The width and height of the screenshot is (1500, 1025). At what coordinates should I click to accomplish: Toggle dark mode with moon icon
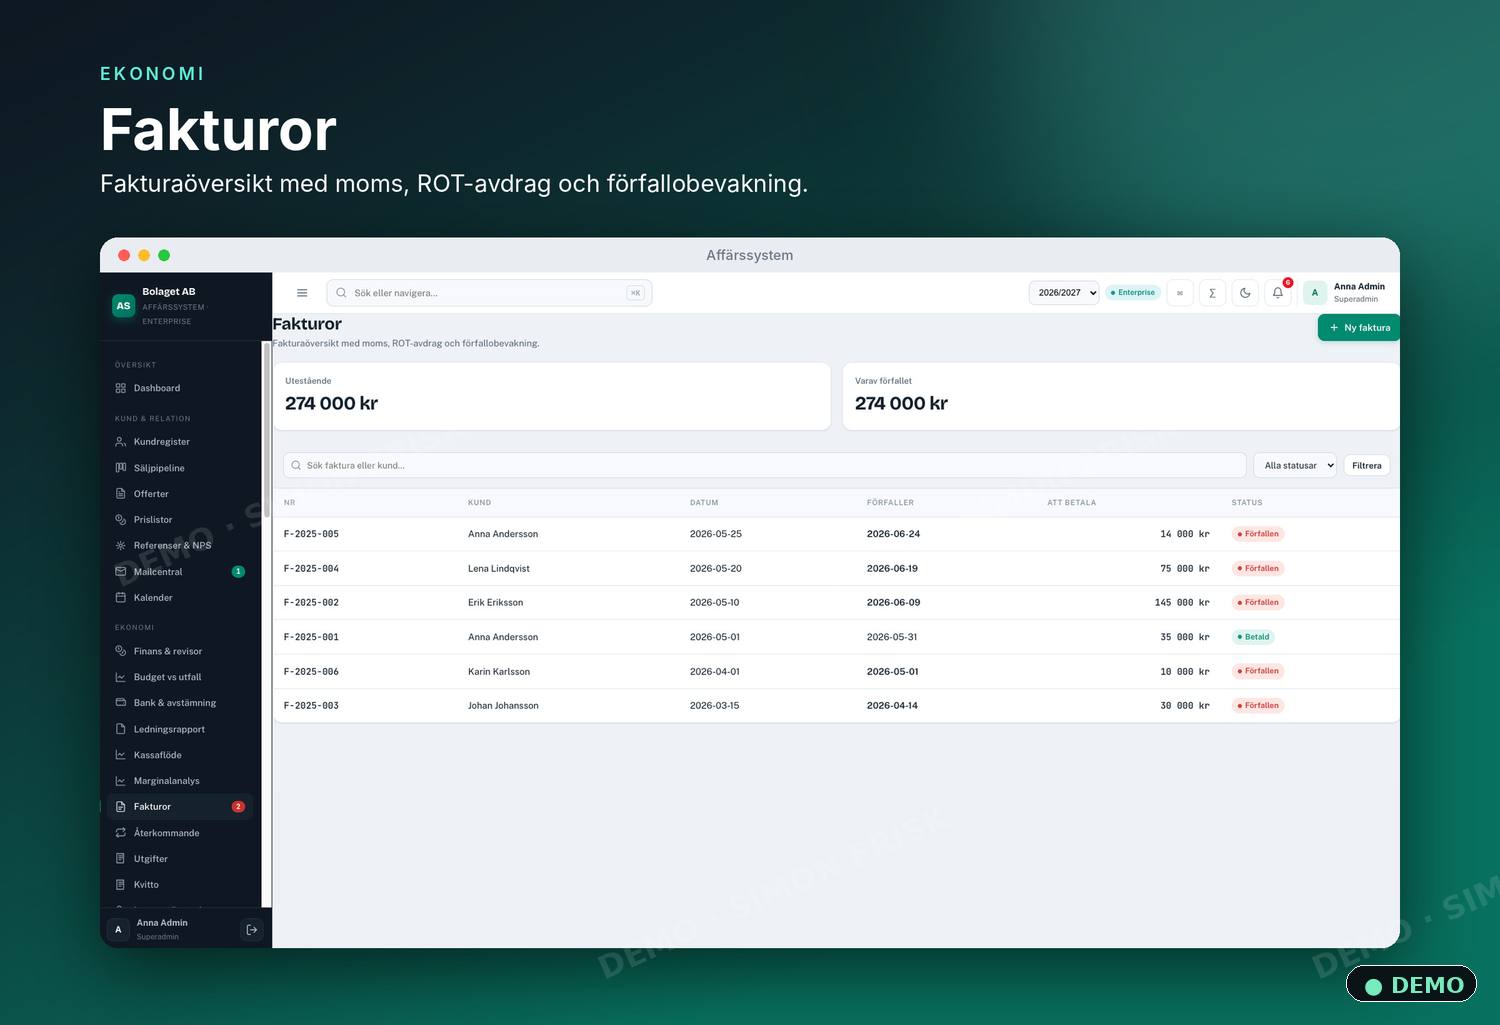(1245, 293)
